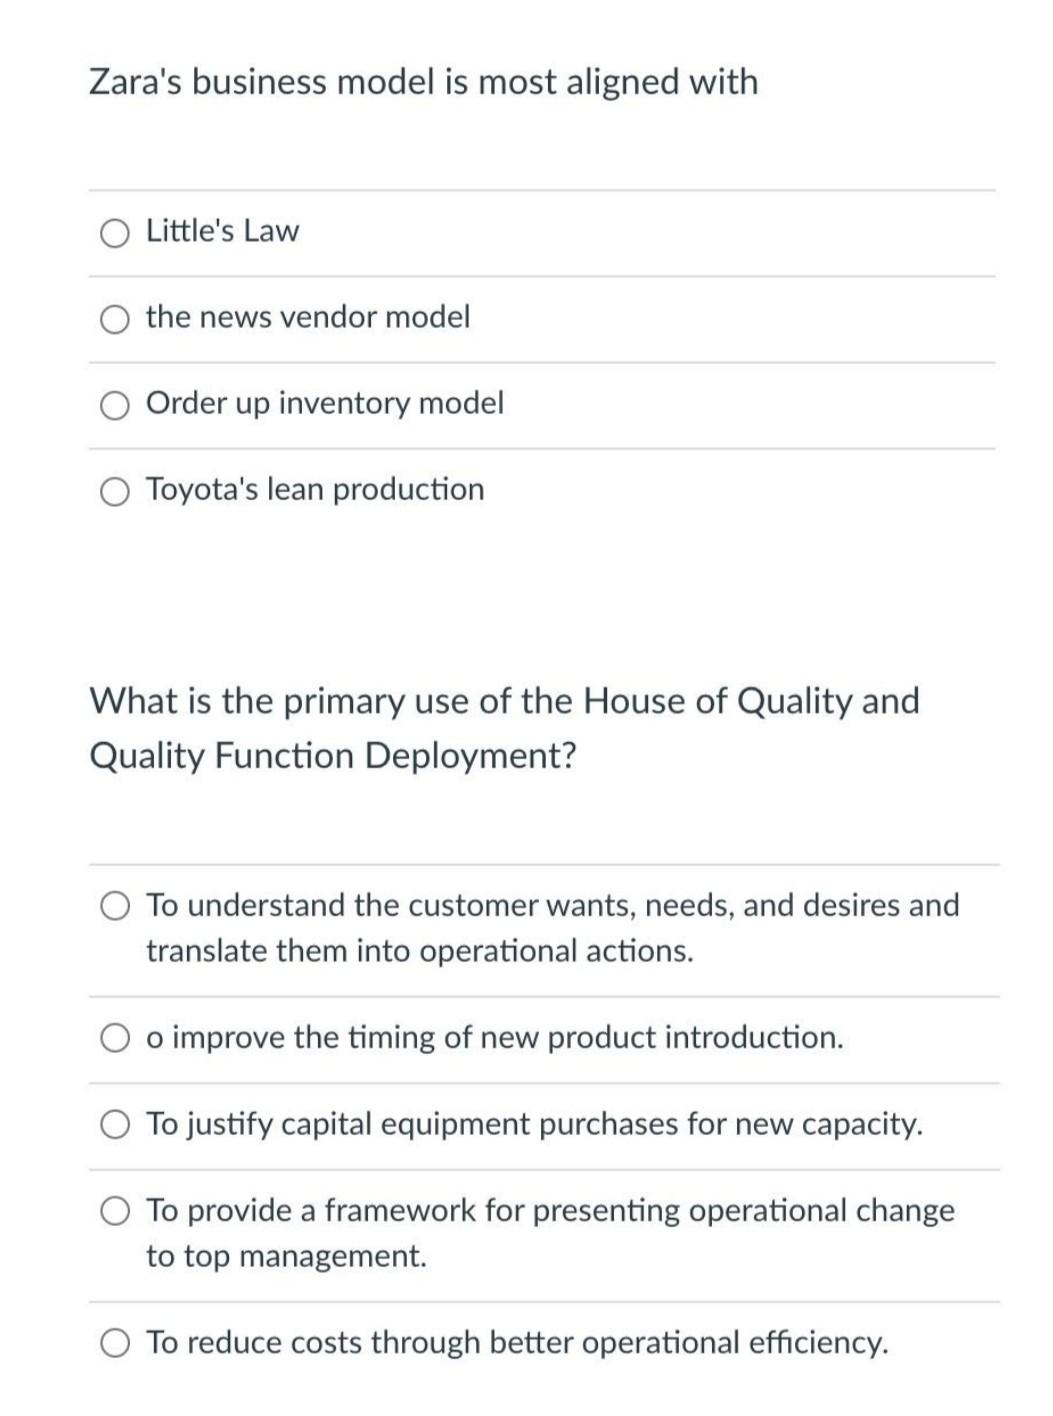Click the Little's Law answer text

pos(222,231)
